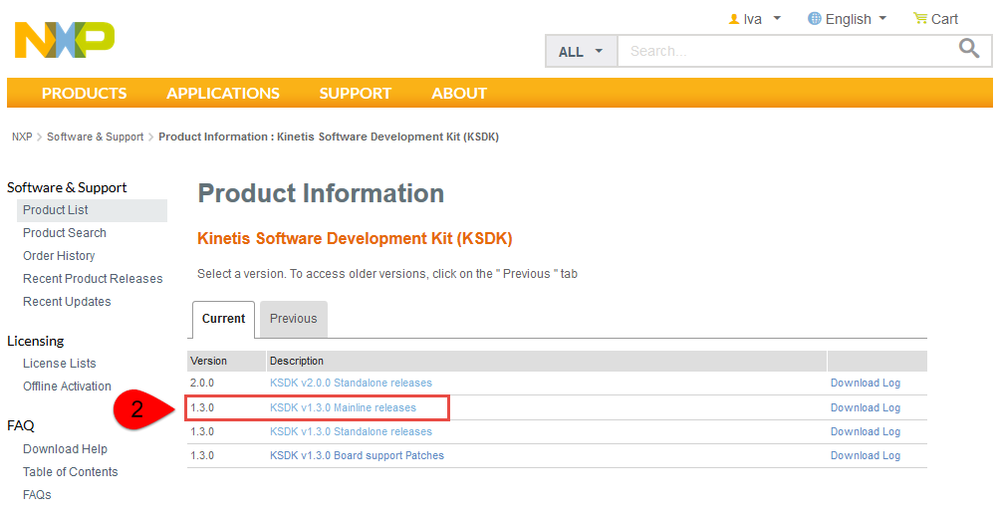
Task: Open the shopping cart icon
Action: point(920,18)
